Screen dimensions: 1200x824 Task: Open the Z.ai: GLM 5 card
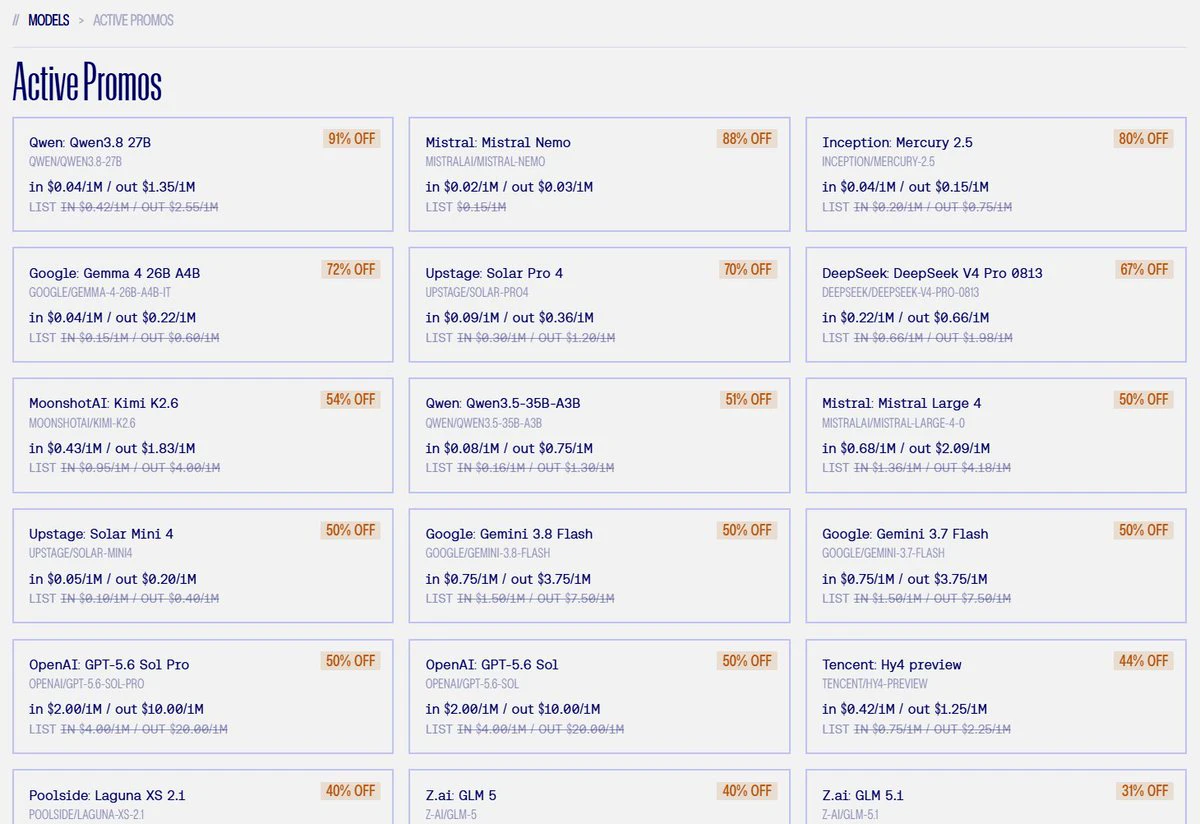coord(600,797)
